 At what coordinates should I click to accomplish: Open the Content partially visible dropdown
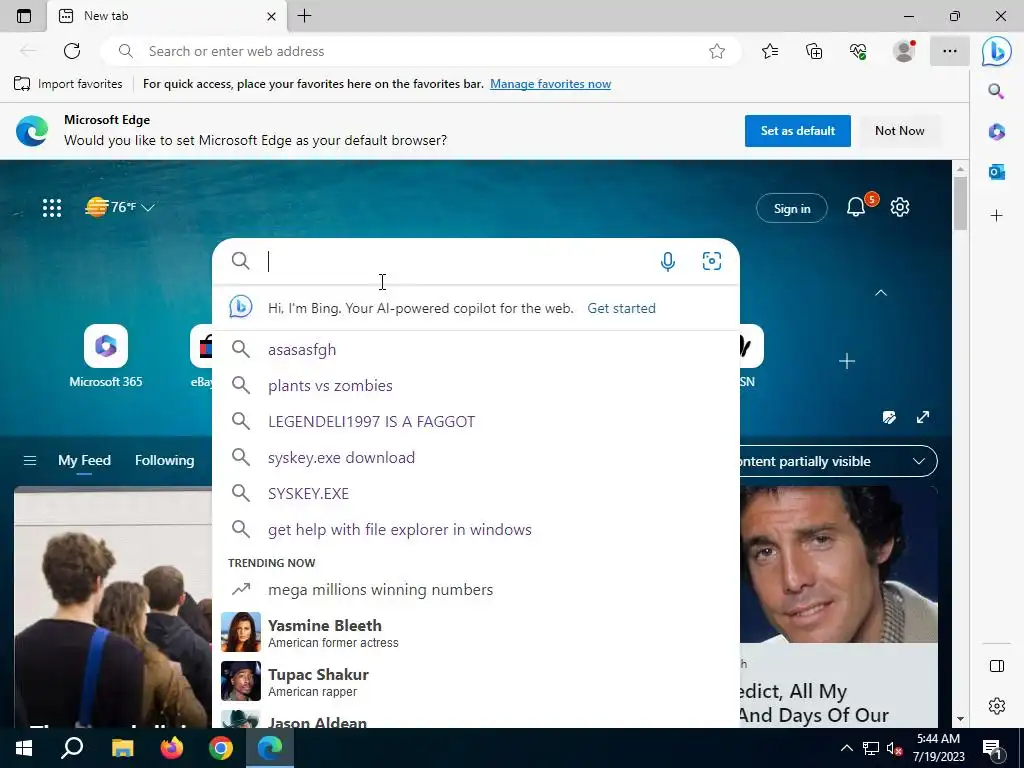(x=838, y=461)
